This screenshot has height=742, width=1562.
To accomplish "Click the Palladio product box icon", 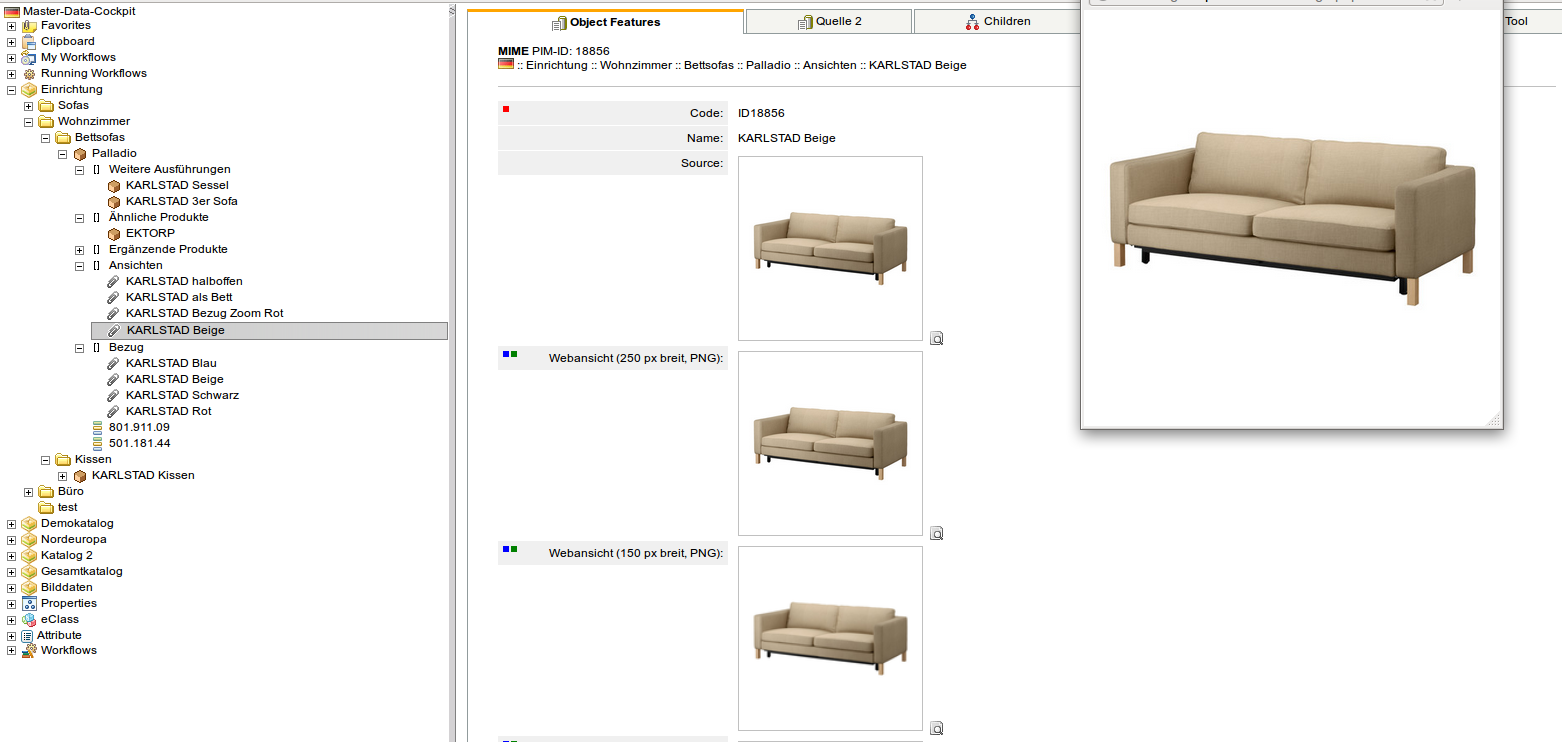I will click(80, 154).
